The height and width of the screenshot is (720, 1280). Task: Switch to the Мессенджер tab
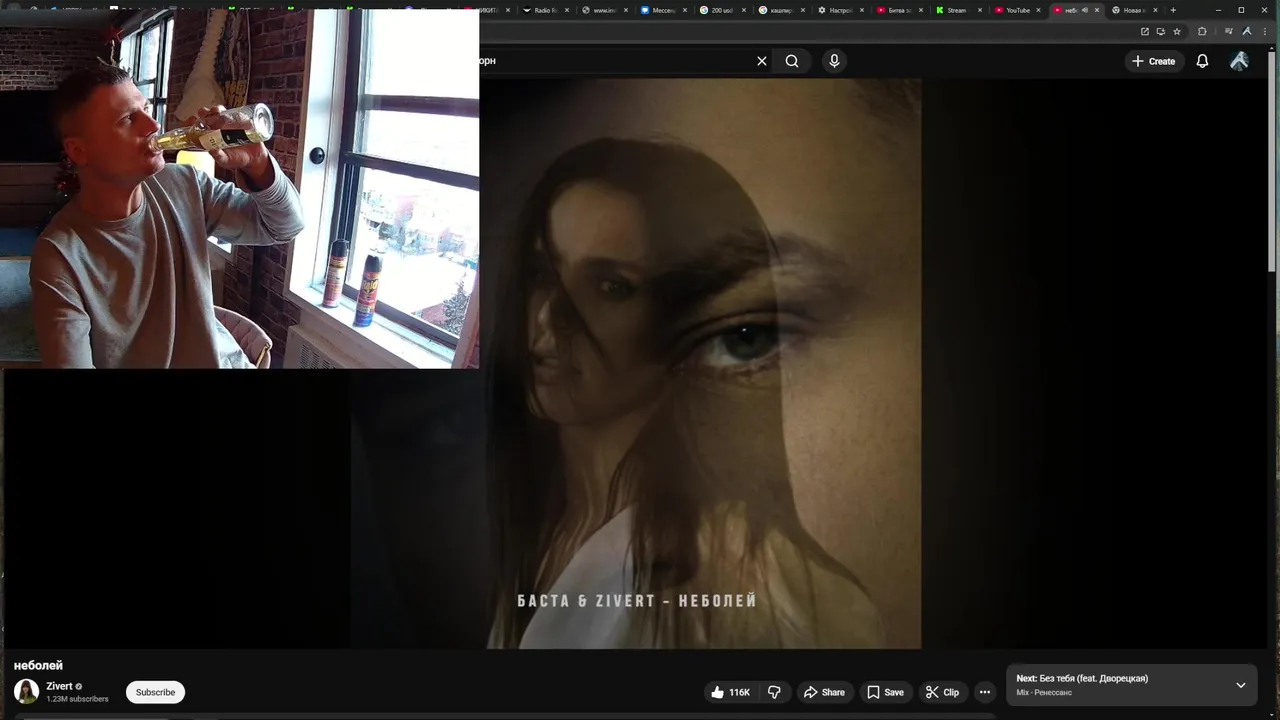coord(663,10)
